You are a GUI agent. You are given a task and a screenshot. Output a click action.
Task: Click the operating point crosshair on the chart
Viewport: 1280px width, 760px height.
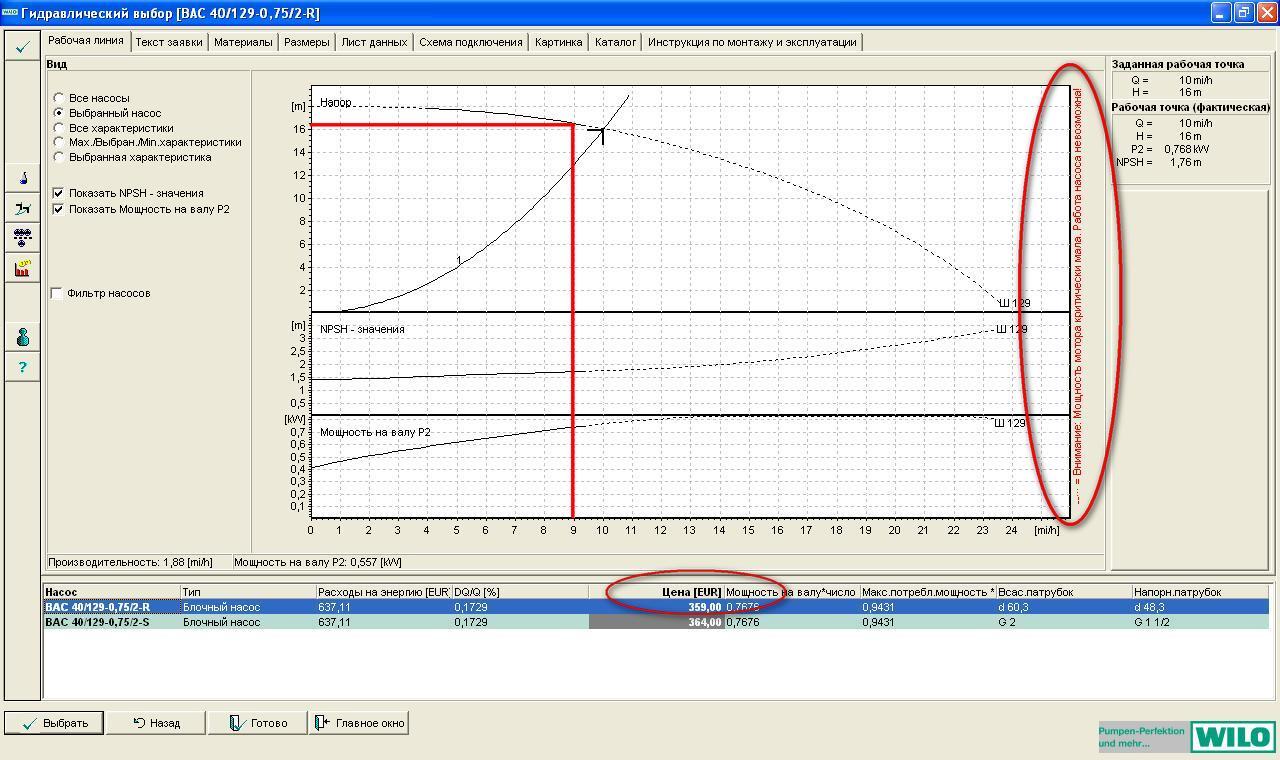(x=602, y=131)
